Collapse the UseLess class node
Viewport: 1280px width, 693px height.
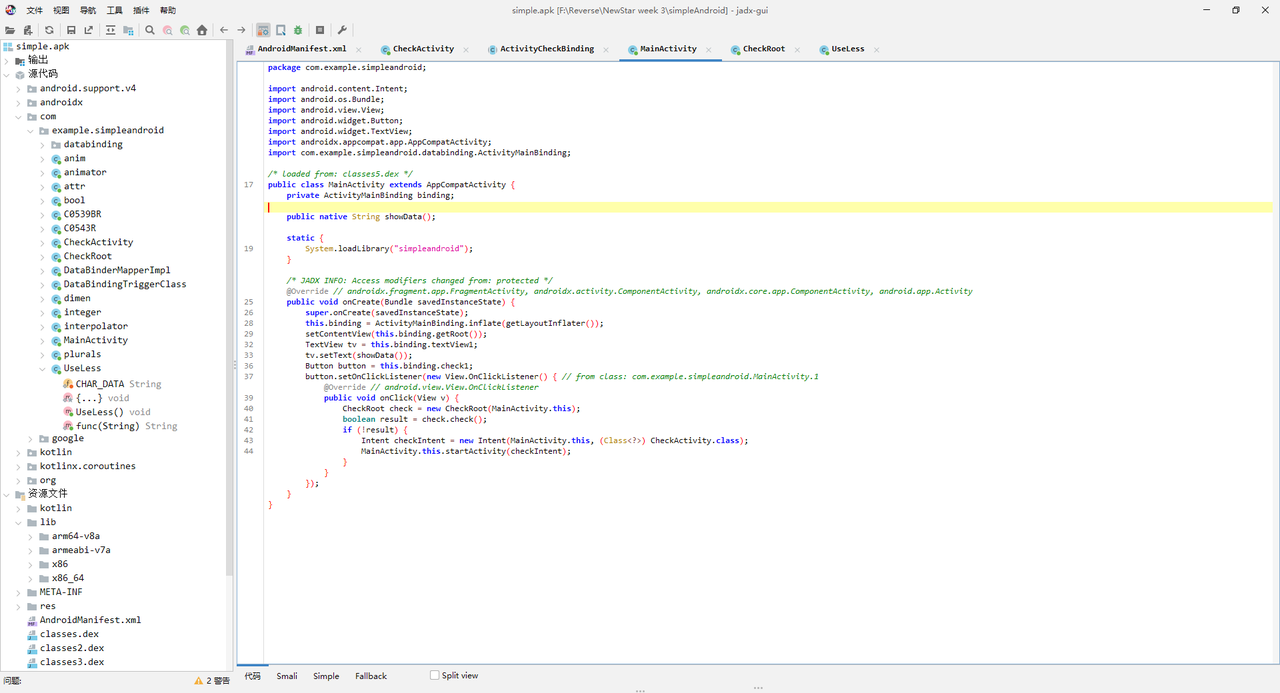point(43,369)
